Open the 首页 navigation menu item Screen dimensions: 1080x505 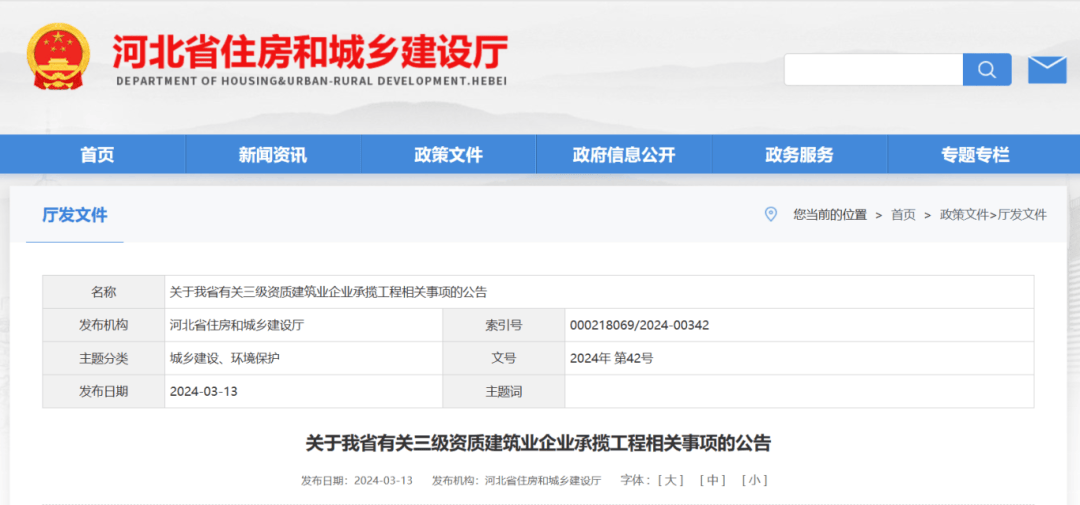[97, 155]
